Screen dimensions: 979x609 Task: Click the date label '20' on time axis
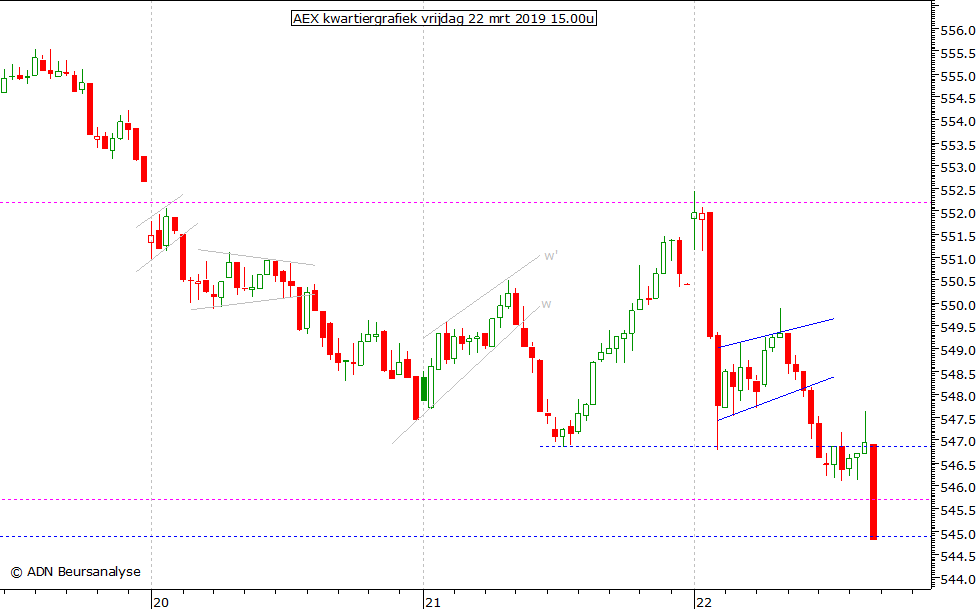tap(160, 603)
